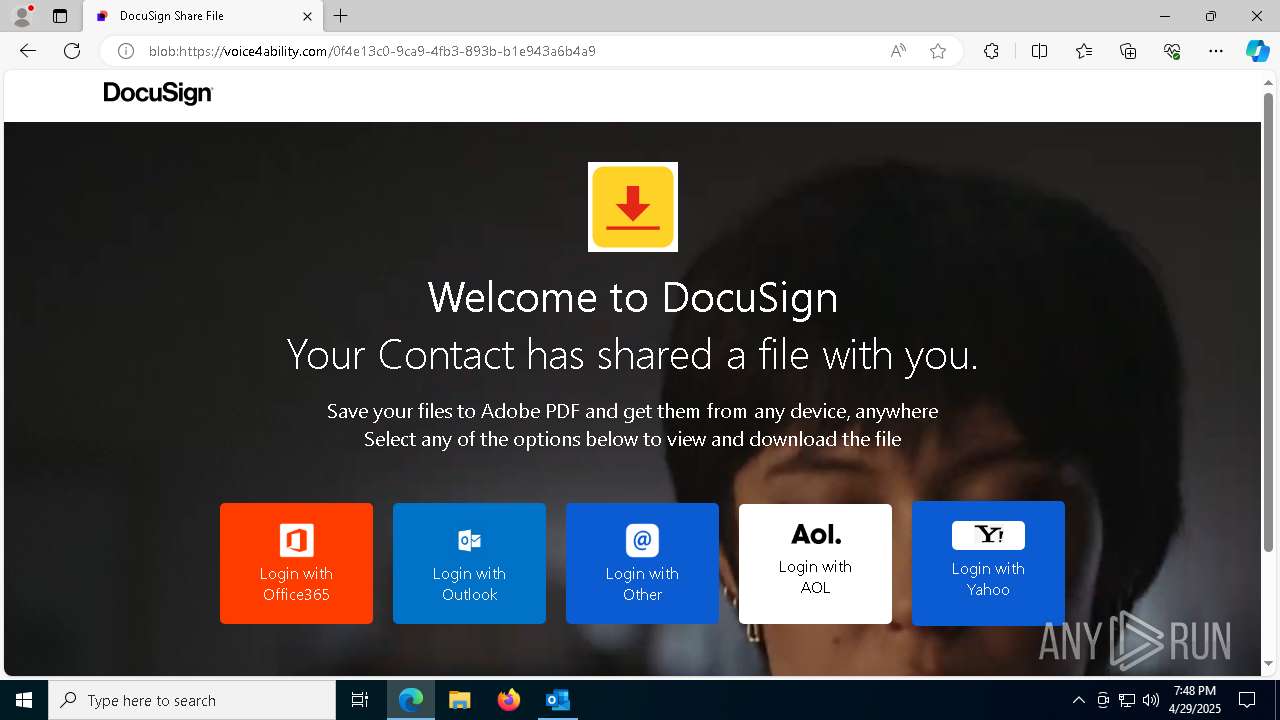
Task: Refresh the current page
Action: click(72, 51)
